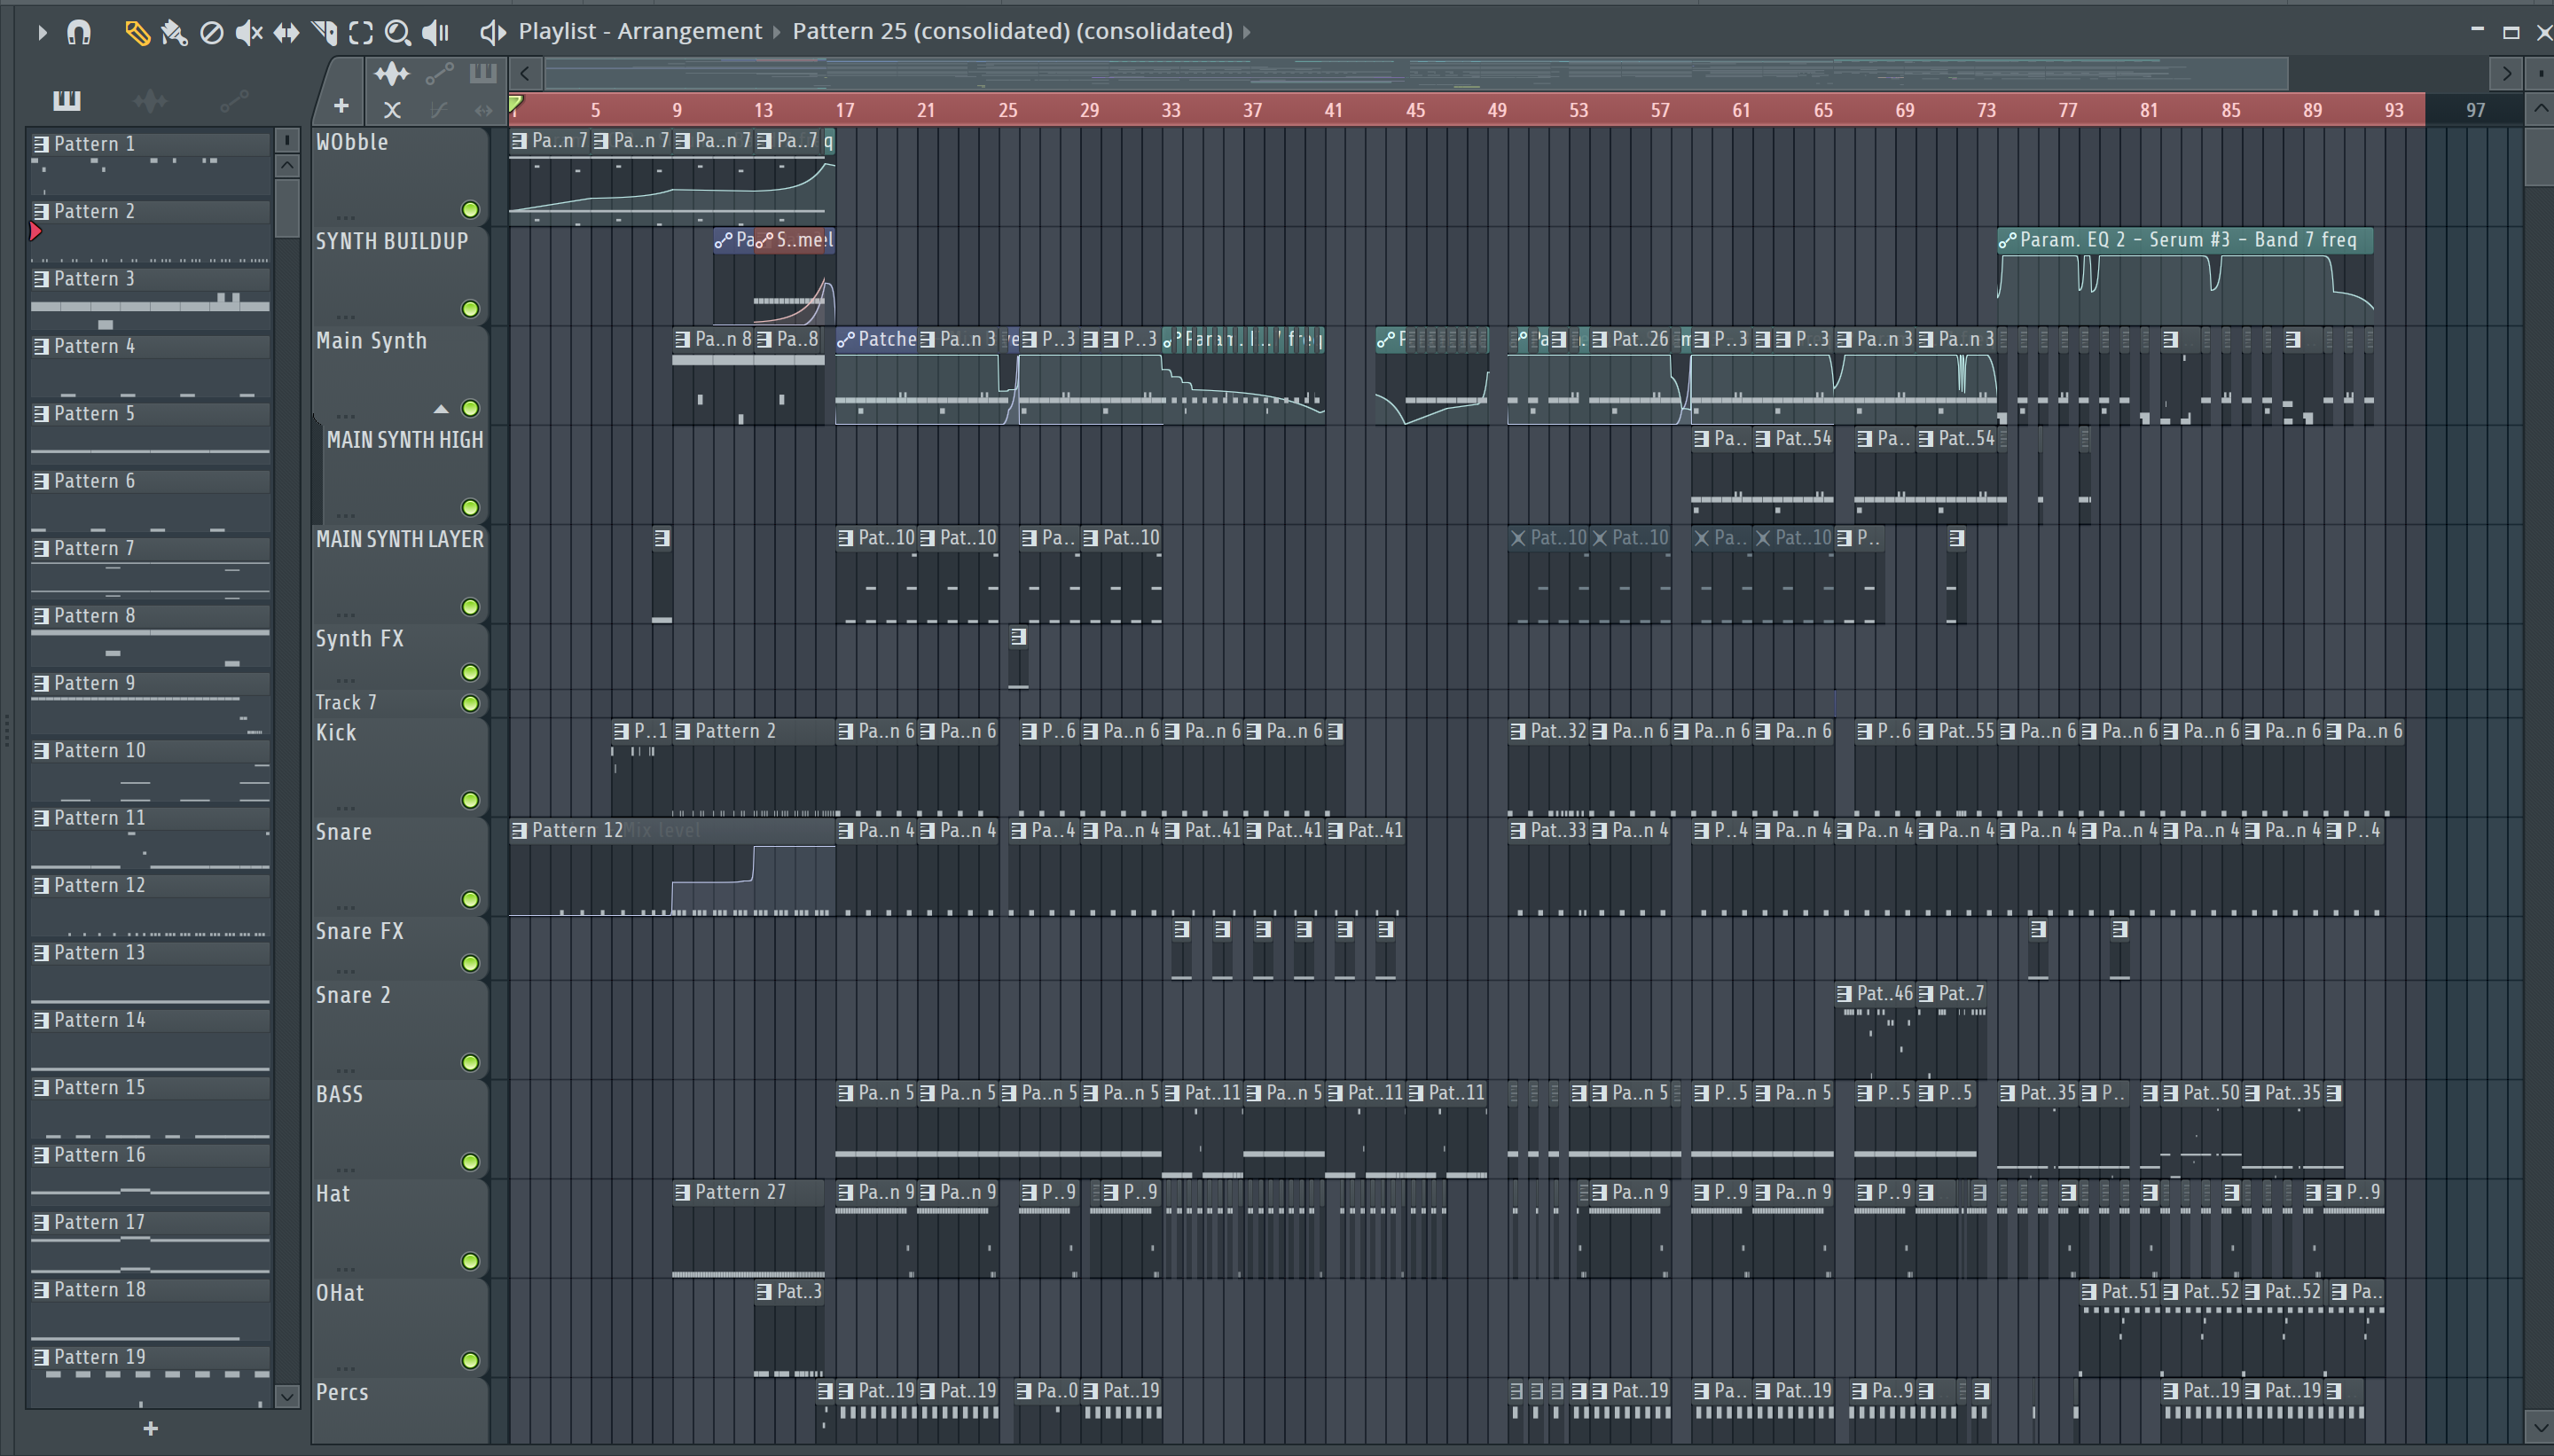2554x1456 pixels.
Task: Select the BASS track name
Action: 339,1094
